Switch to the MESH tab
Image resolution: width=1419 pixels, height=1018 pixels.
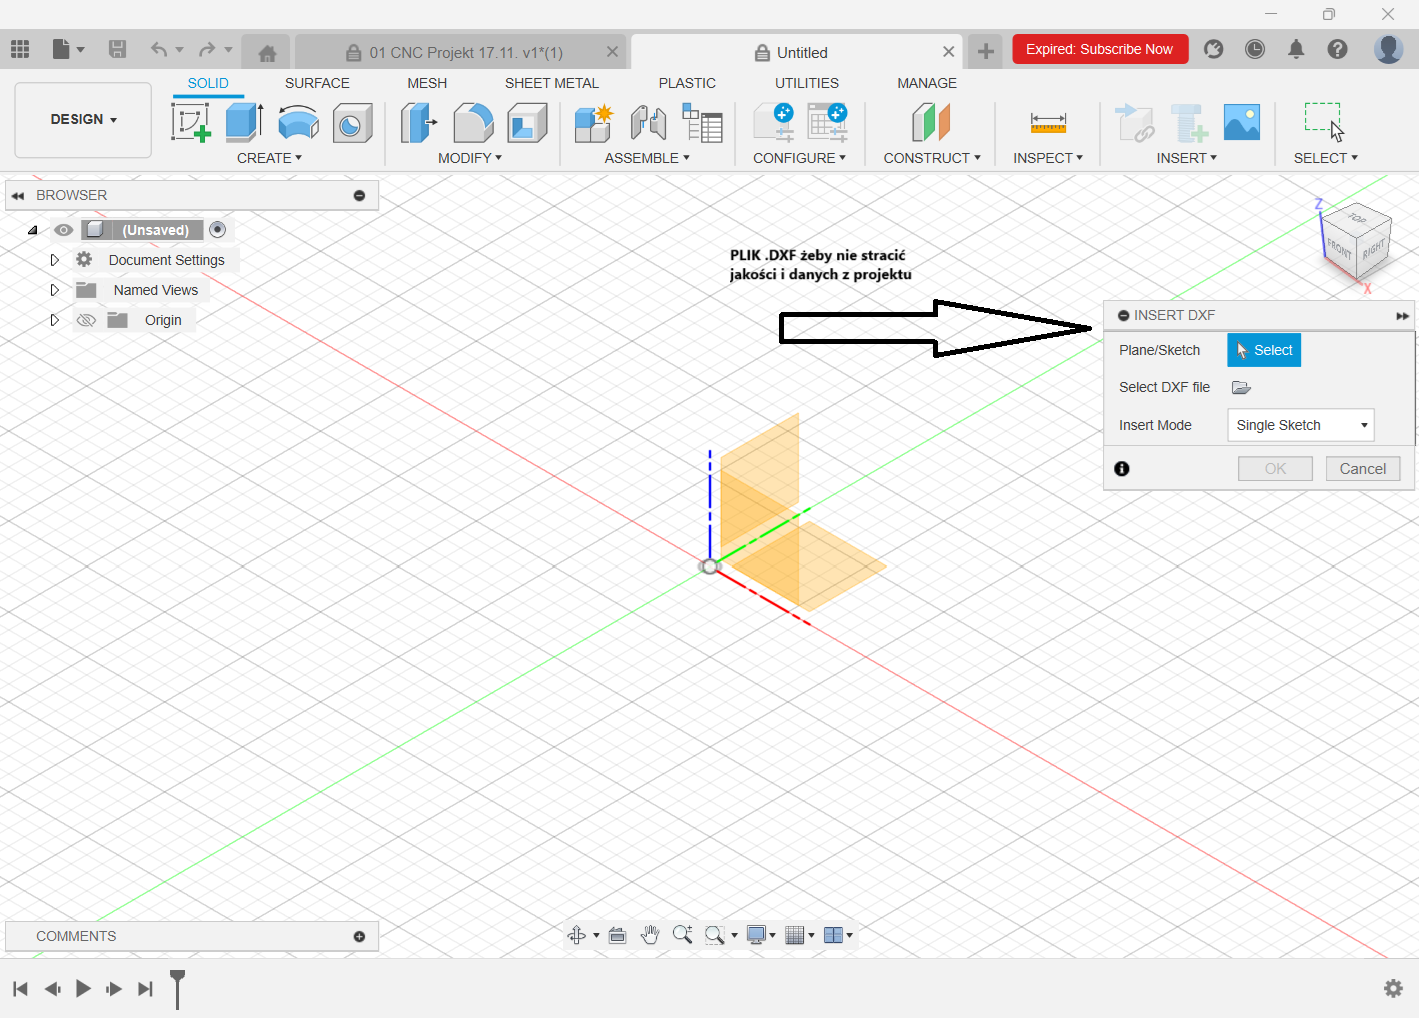pyautogui.click(x=427, y=83)
